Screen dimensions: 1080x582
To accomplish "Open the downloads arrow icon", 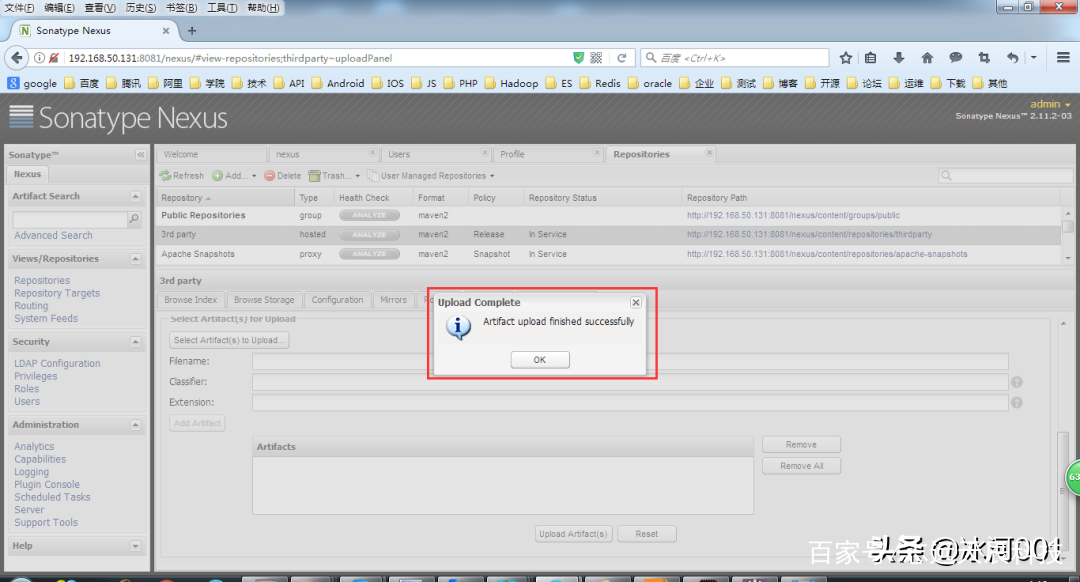I will click(x=898, y=58).
